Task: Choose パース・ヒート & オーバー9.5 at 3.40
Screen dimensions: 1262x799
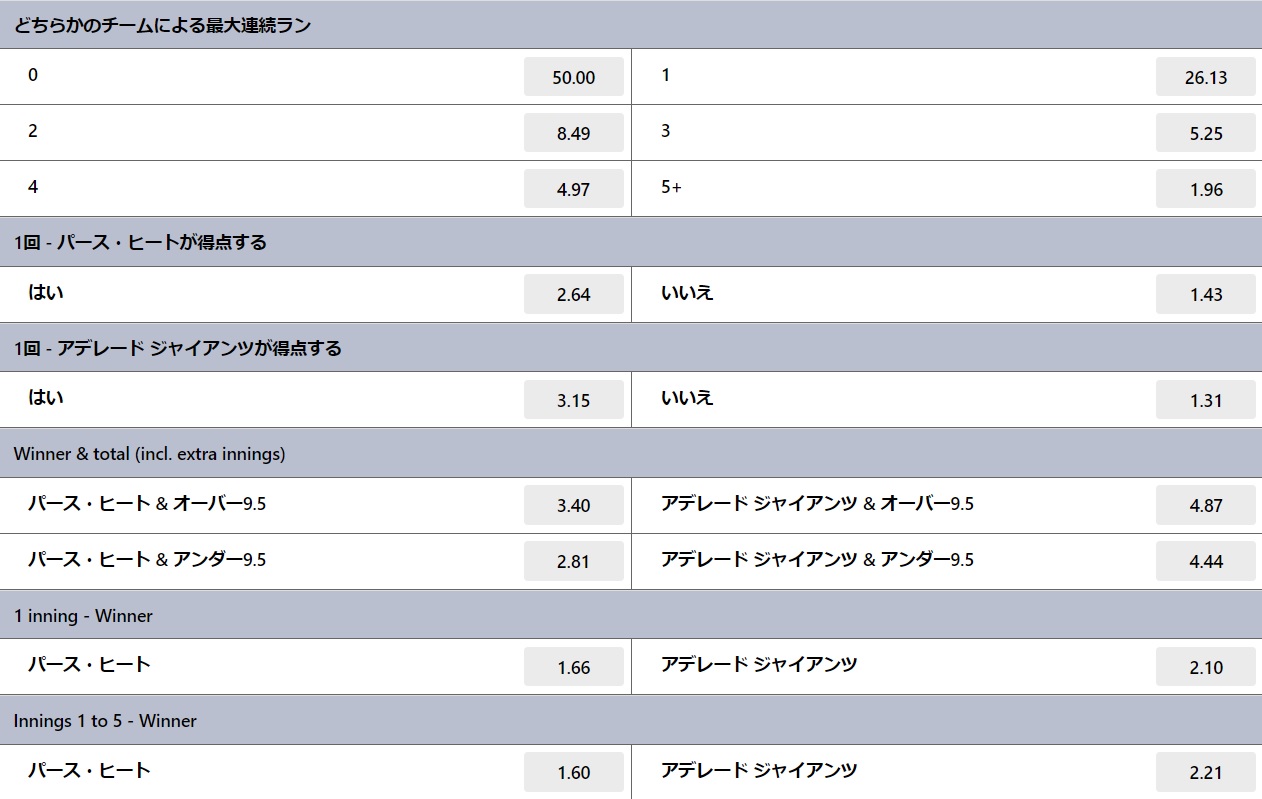Action: 574,505
